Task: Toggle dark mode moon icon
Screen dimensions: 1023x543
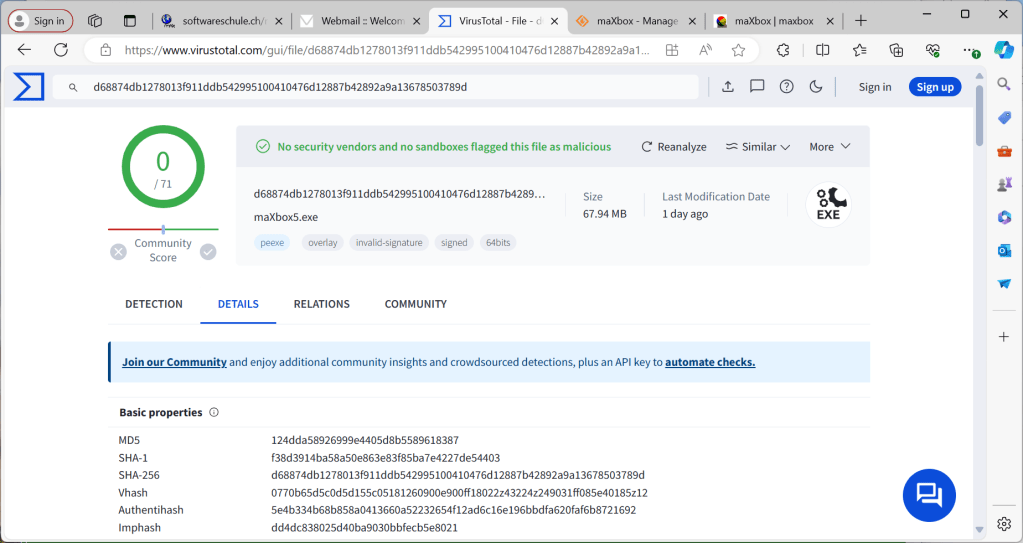Action: (x=816, y=87)
